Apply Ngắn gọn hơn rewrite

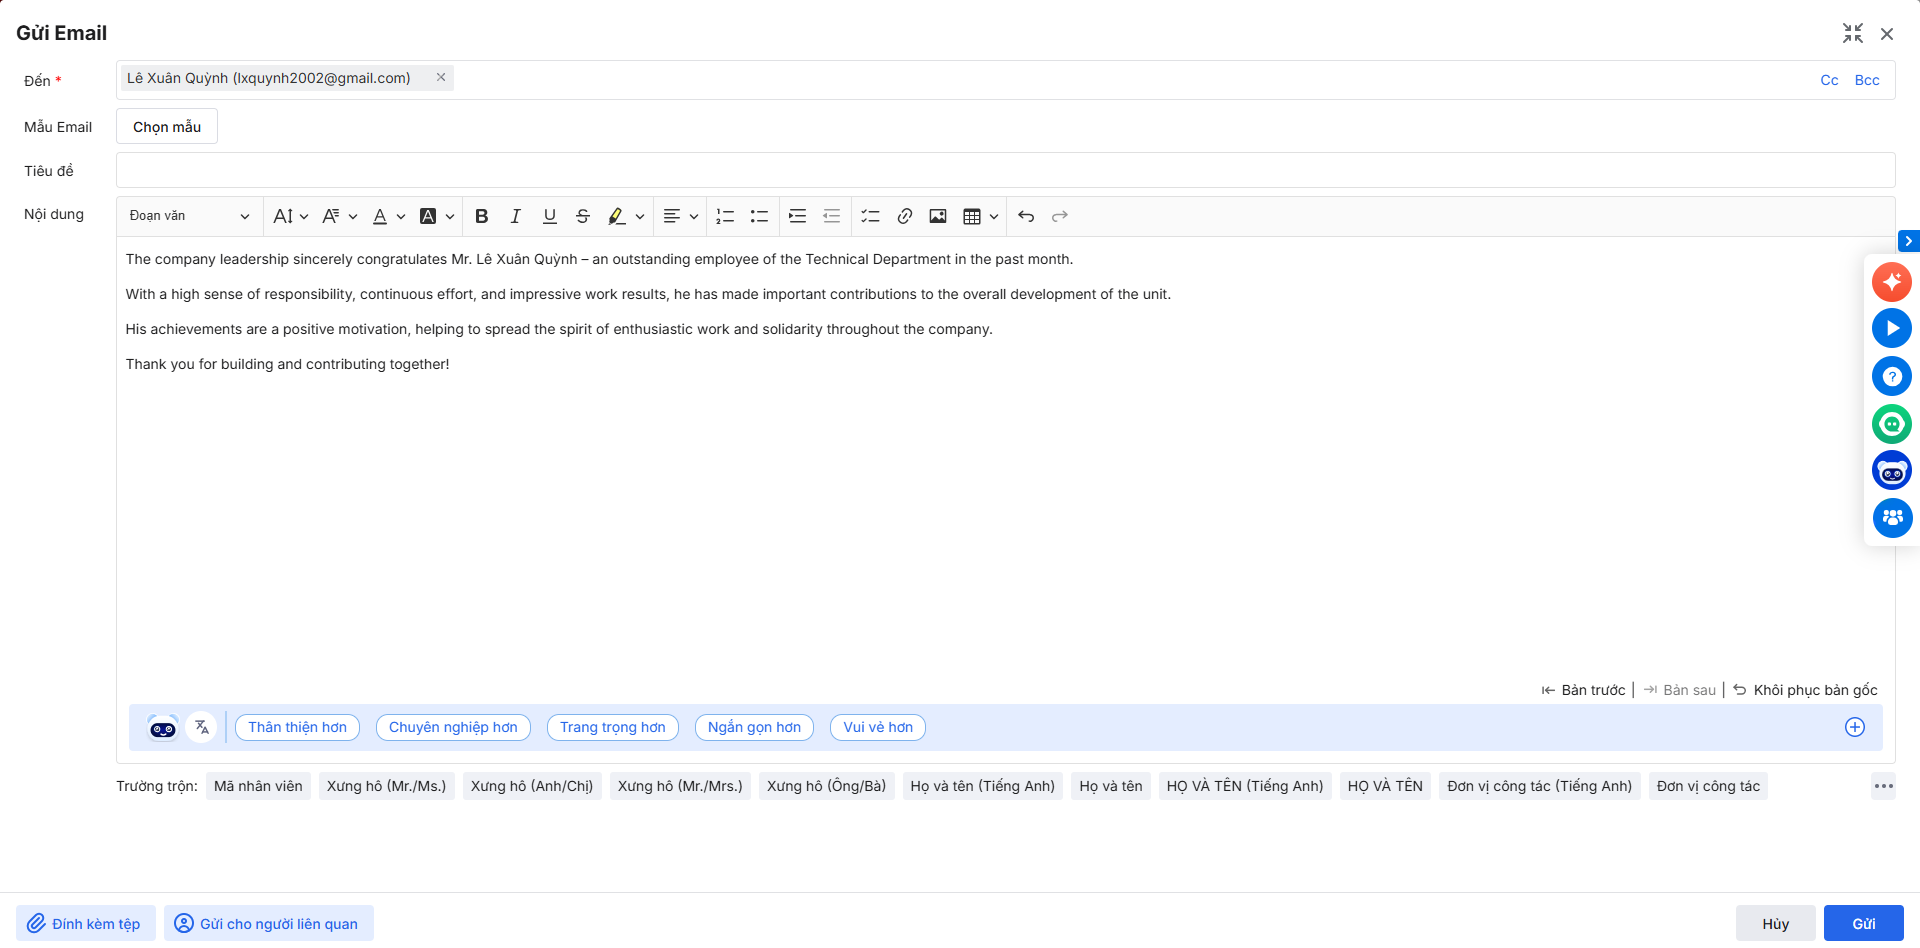(754, 727)
